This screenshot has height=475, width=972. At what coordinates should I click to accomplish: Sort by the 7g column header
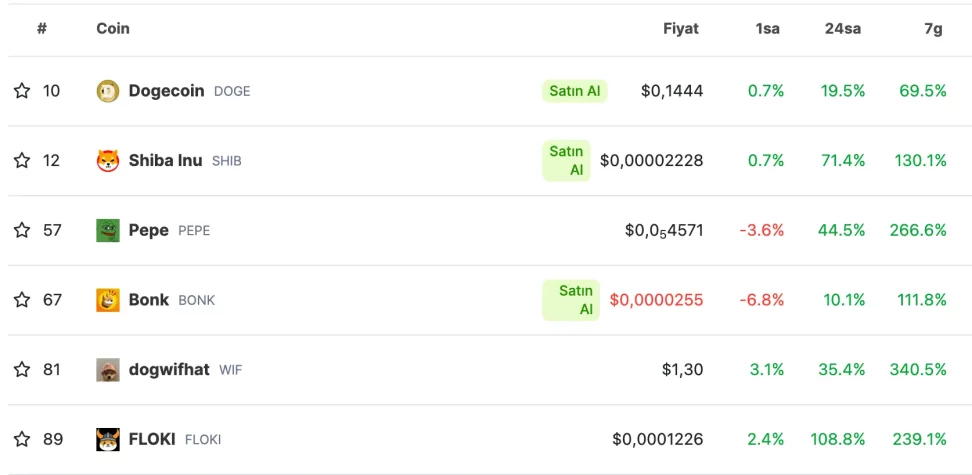point(933,29)
